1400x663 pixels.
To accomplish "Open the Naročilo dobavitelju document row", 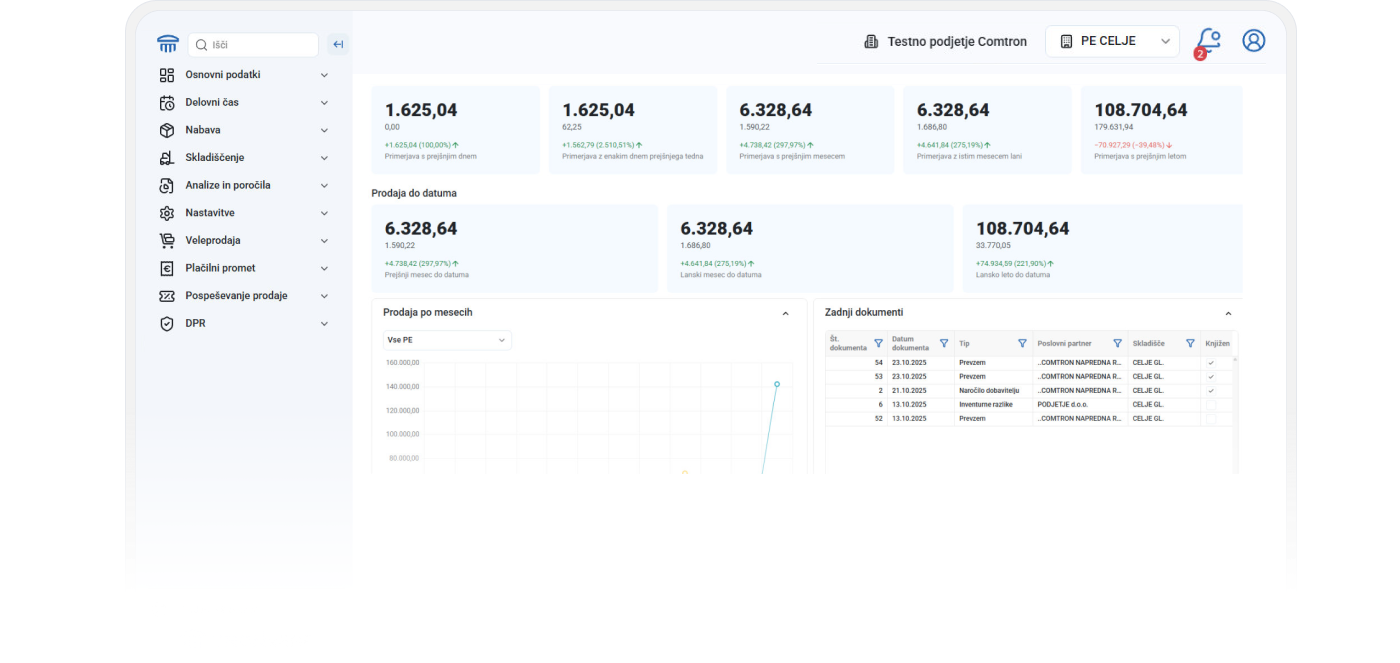I will (1031, 391).
